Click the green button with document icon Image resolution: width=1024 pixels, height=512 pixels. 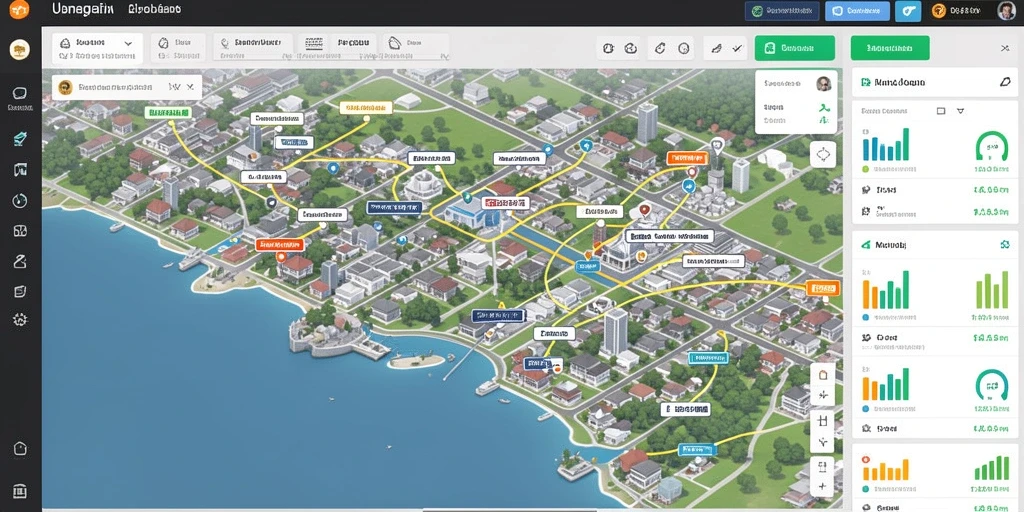tap(795, 48)
